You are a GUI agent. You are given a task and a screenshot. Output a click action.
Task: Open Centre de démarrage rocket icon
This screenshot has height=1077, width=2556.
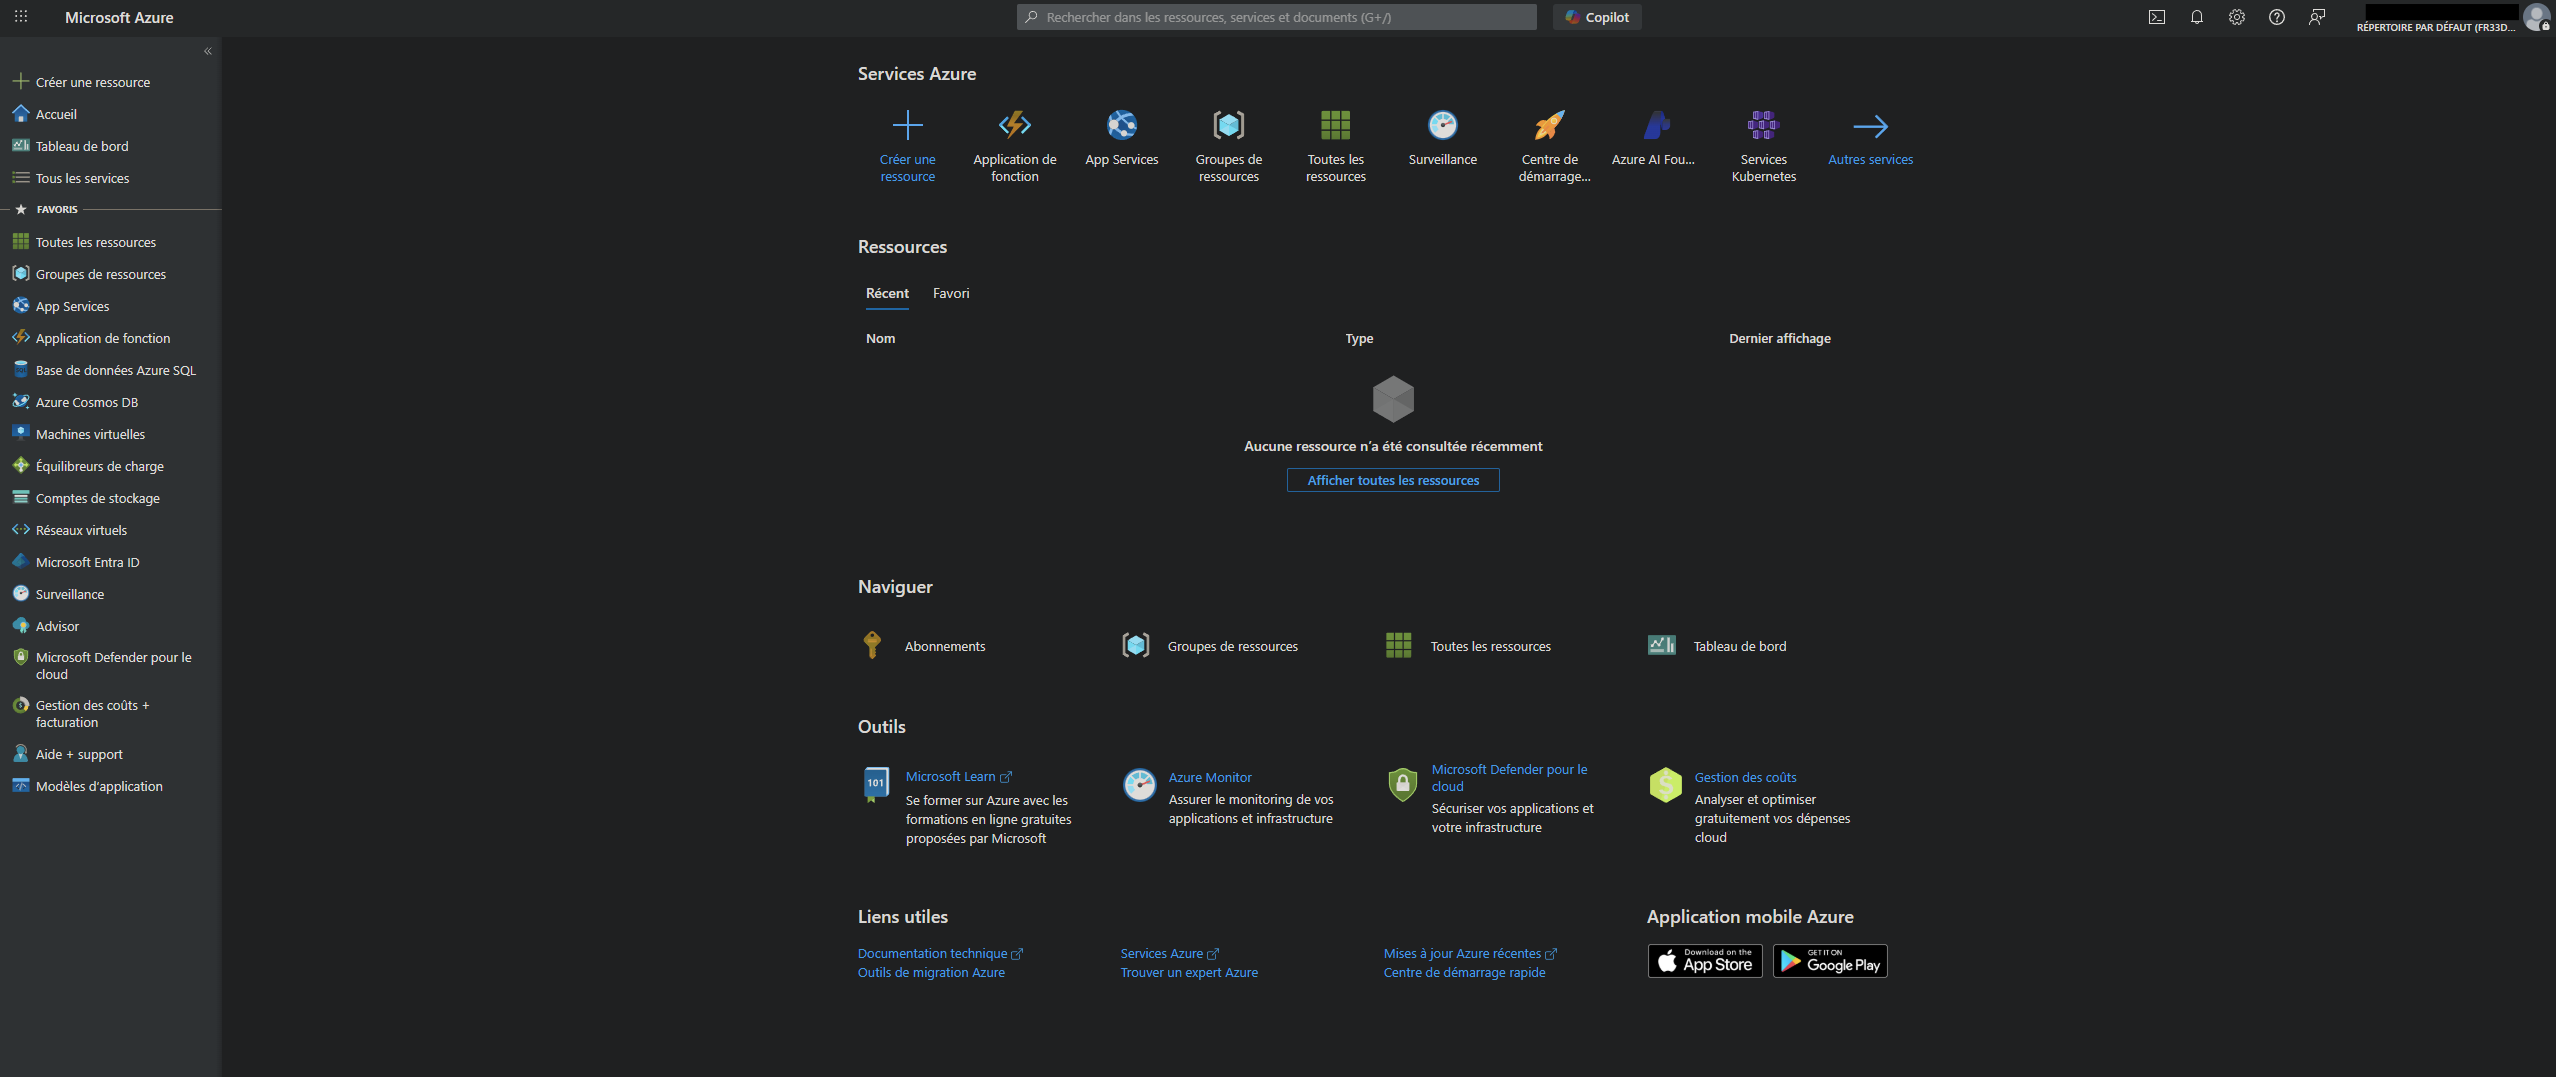click(x=1549, y=125)
